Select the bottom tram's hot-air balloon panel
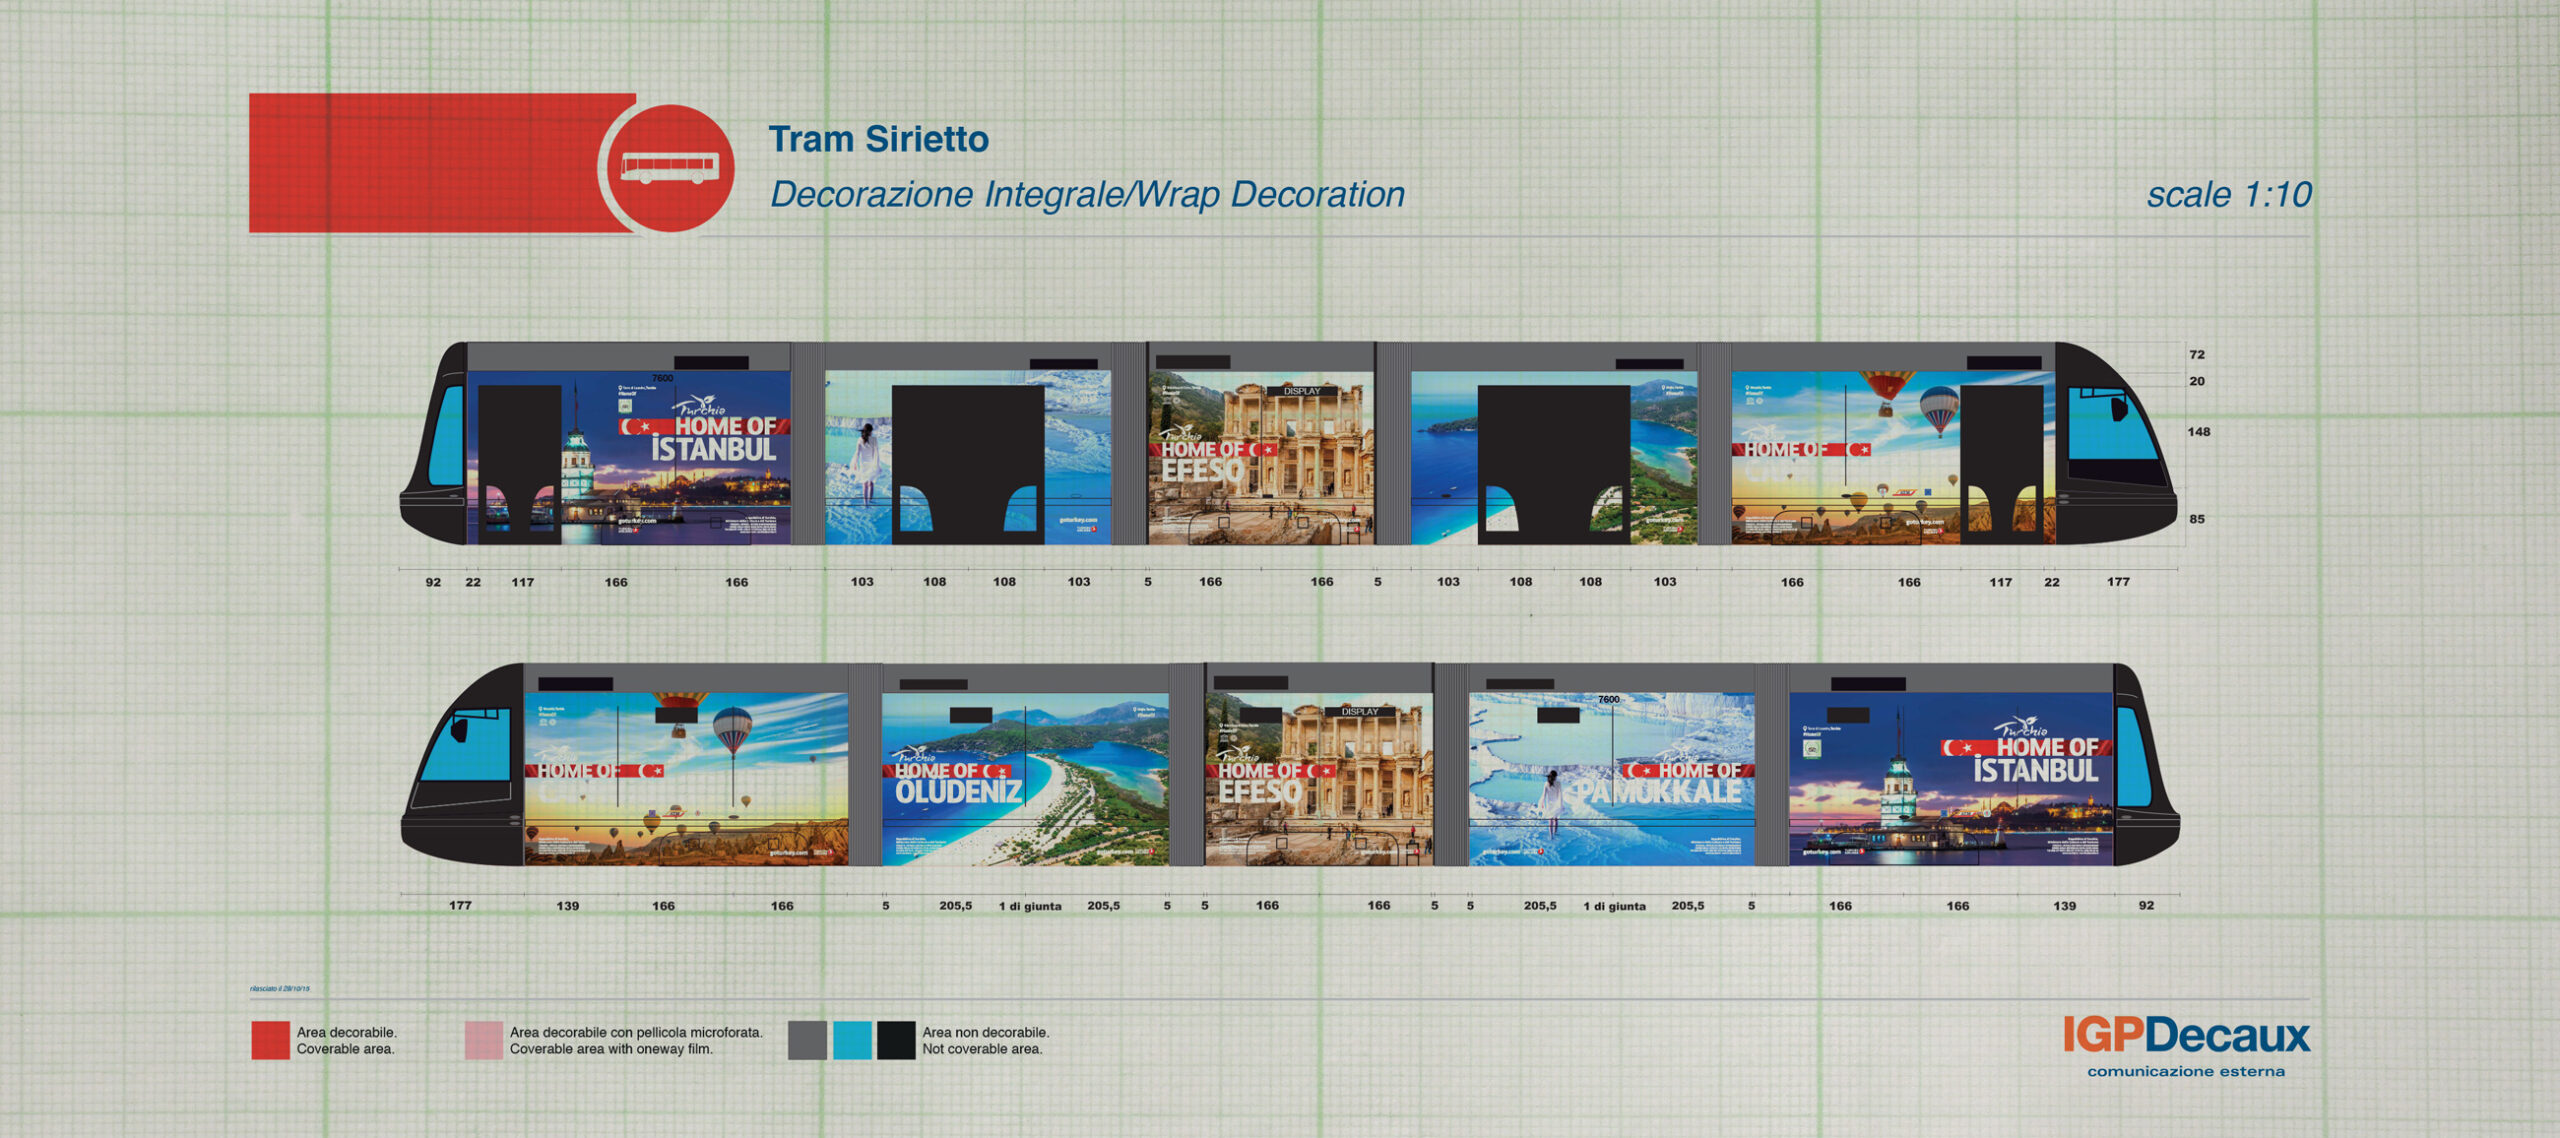 (x=686, y=779)
